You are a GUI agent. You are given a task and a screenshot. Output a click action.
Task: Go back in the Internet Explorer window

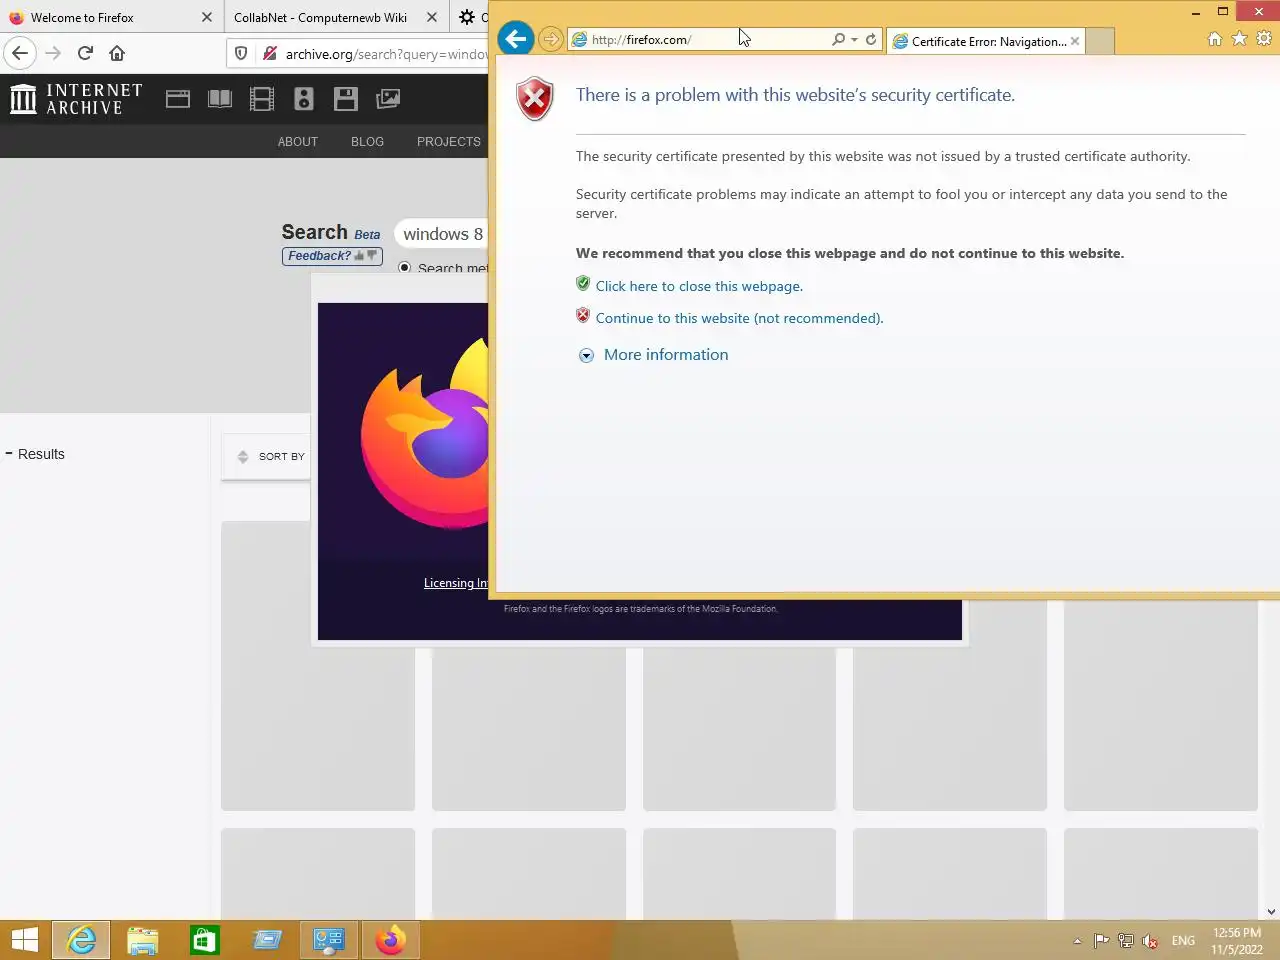516,39
